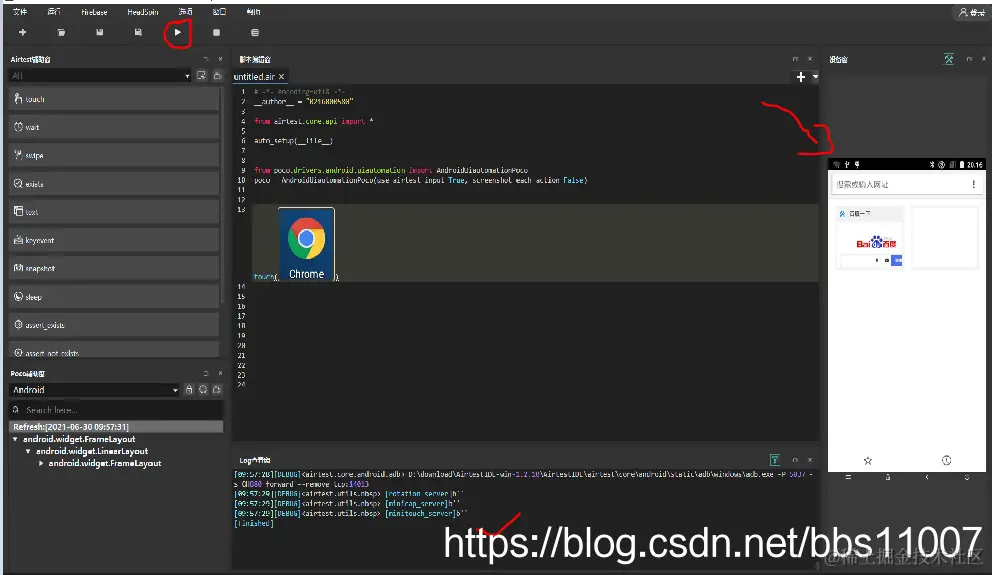Click the save script icon

[99, 32]
